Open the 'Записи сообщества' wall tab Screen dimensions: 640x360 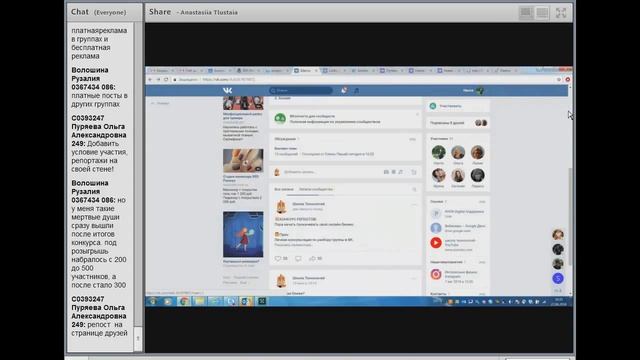point(316,189)
